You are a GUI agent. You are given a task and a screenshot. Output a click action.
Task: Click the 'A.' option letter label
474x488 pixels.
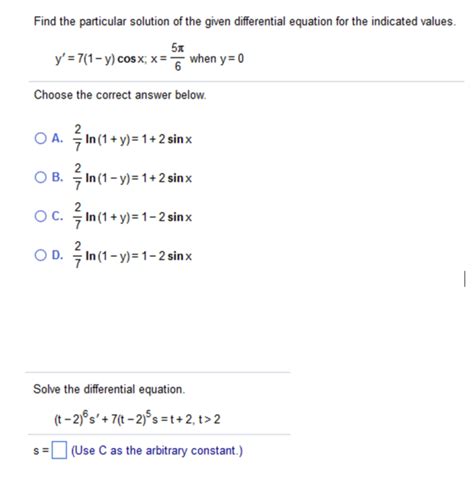pyautogui.click(x=57, y=138)
